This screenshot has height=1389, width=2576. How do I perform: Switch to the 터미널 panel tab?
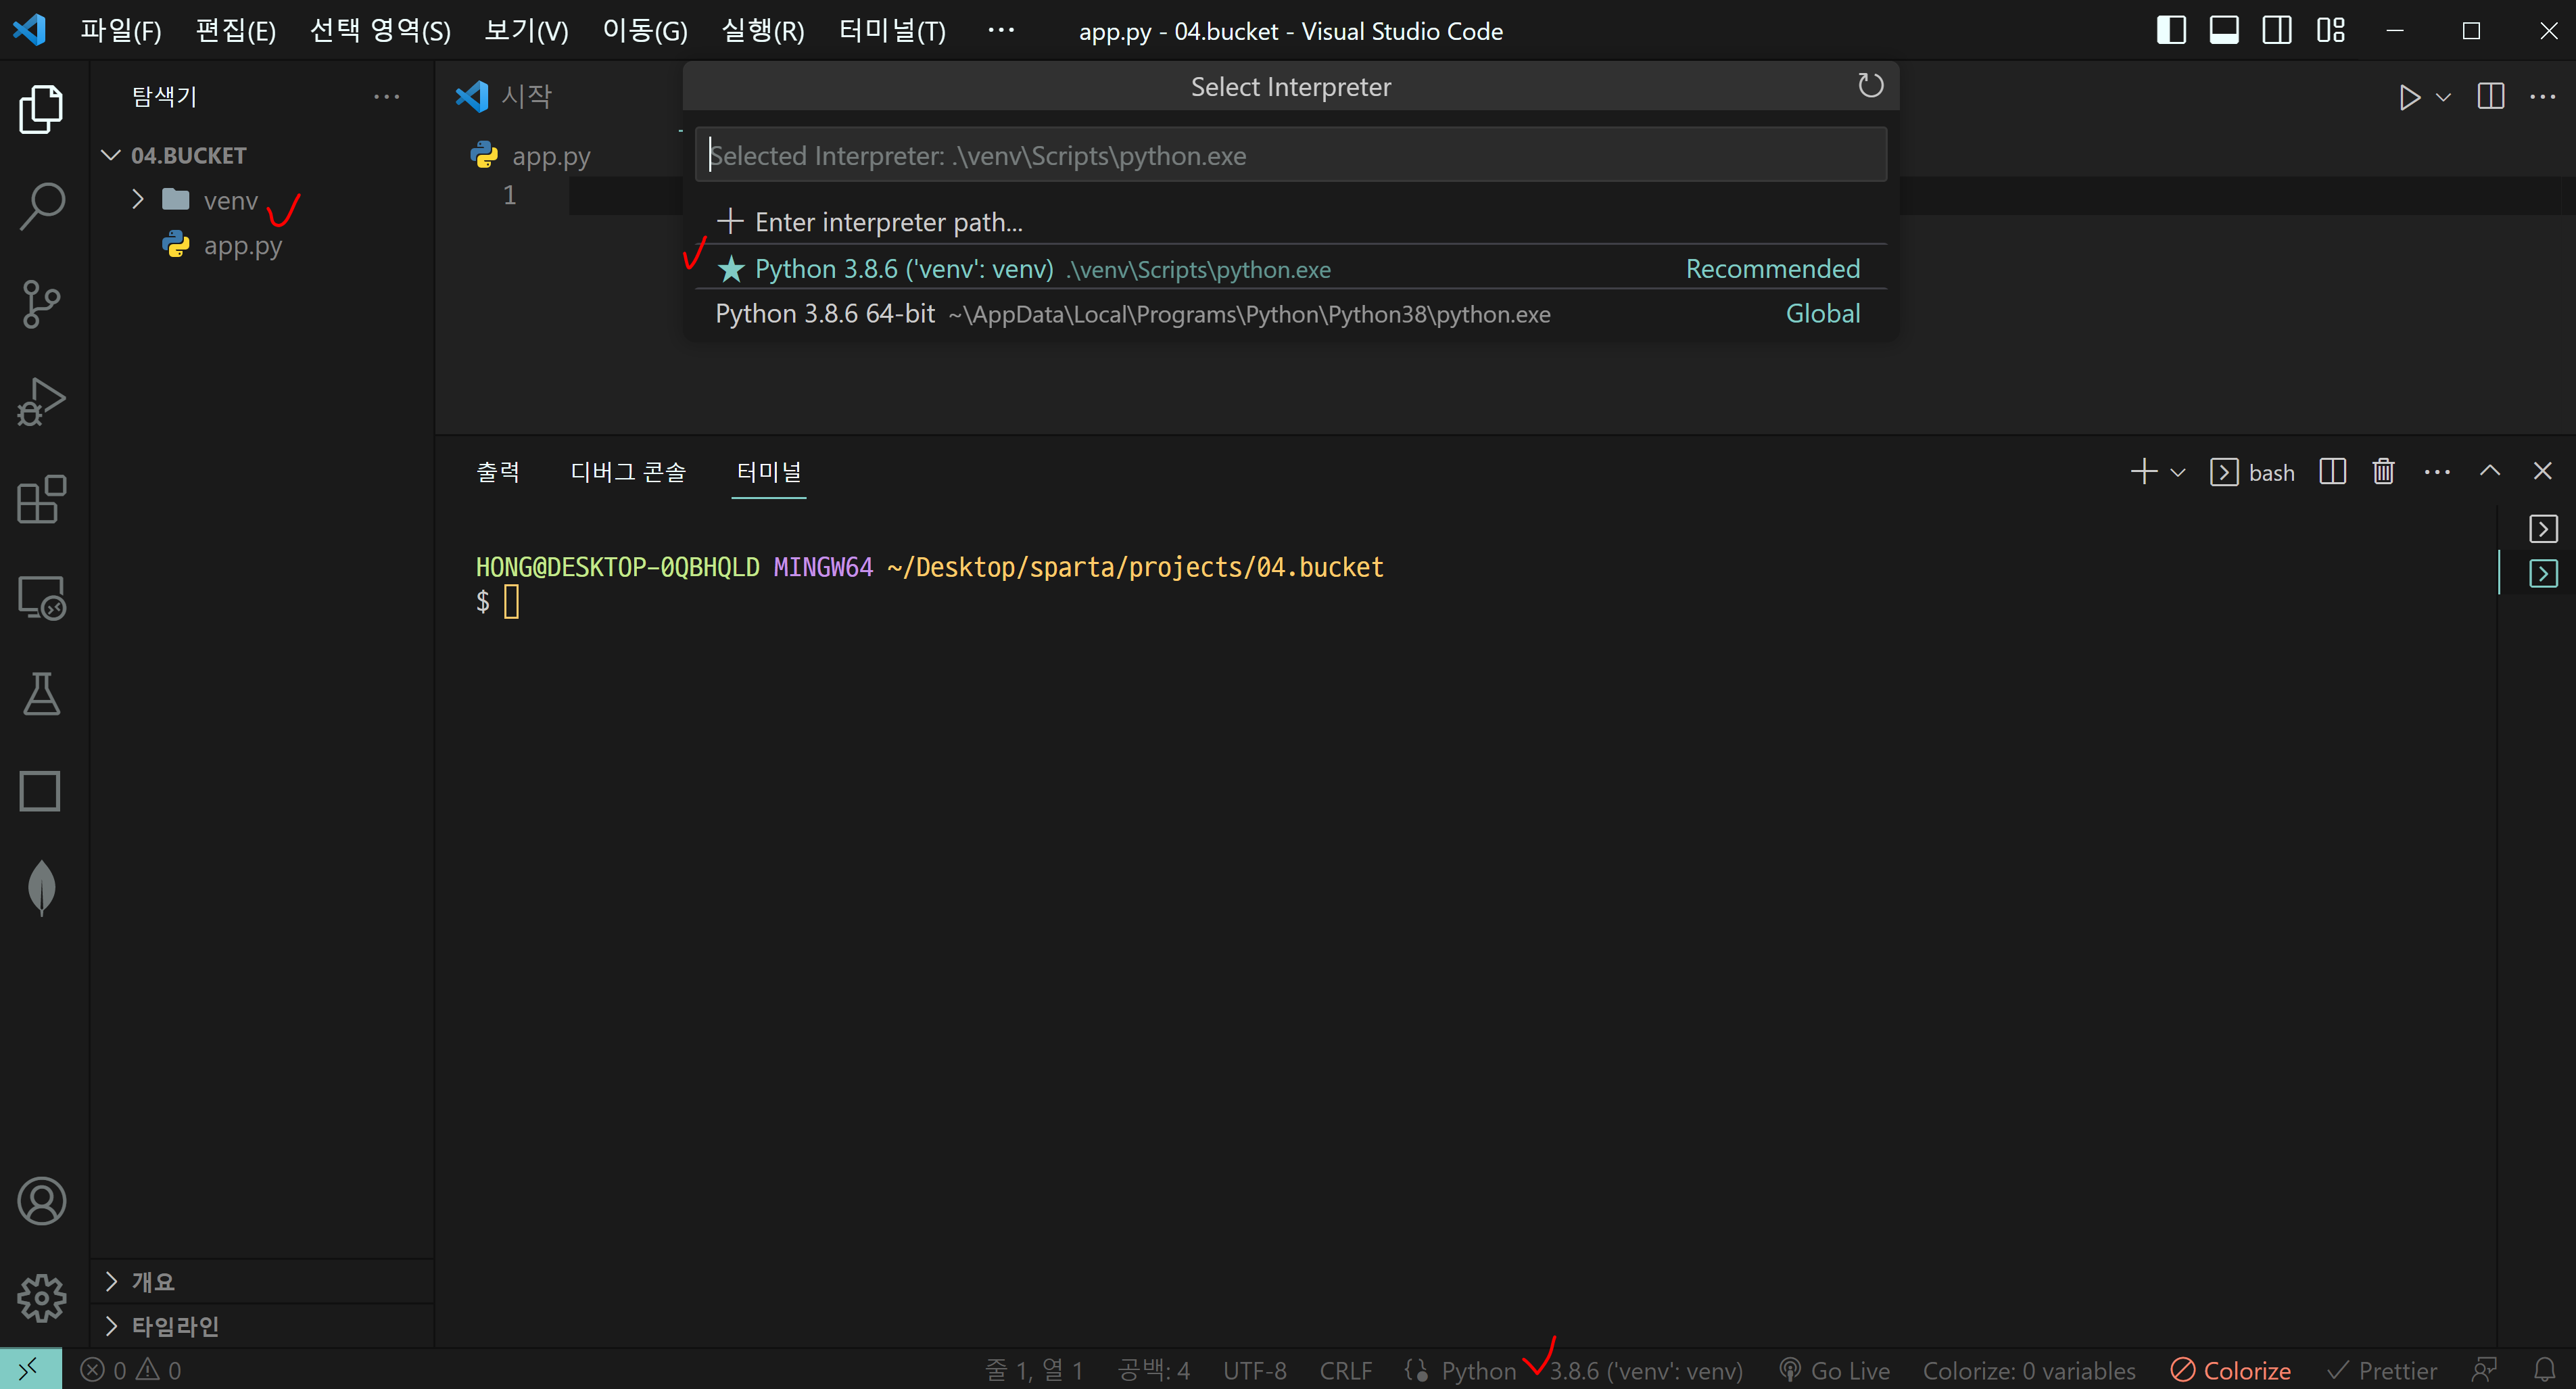[768, 472]
